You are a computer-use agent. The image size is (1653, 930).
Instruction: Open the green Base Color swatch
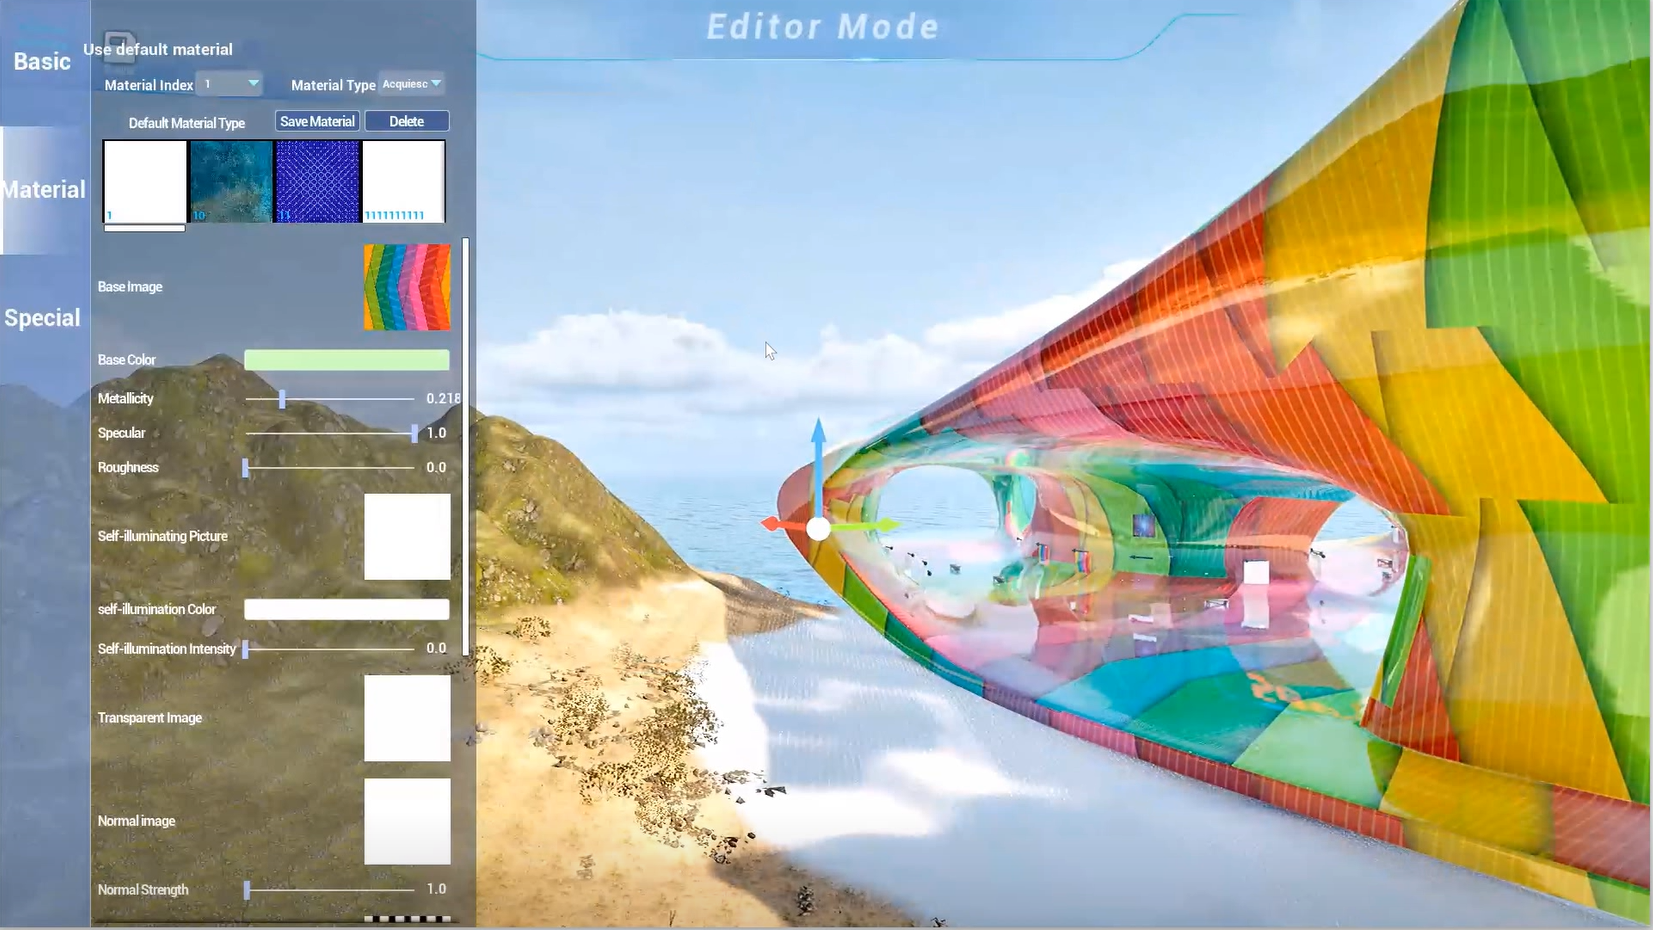pos(346,360)
